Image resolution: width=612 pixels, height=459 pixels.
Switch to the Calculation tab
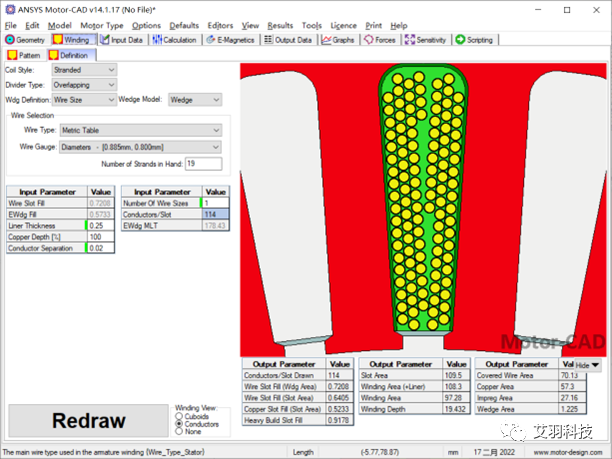(174, 40)
